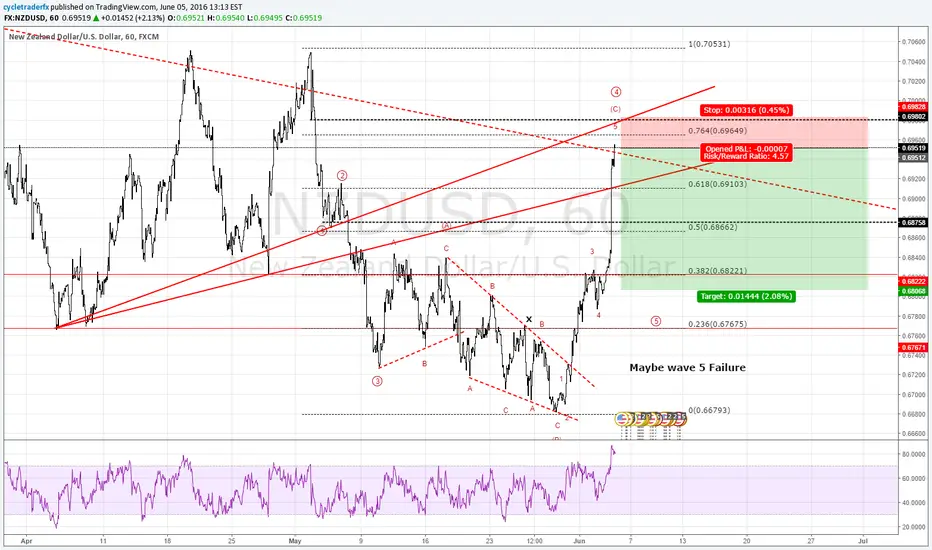Click the circled wave 5 label
Screen dimensions: 932x550
[x=656, y=321]
